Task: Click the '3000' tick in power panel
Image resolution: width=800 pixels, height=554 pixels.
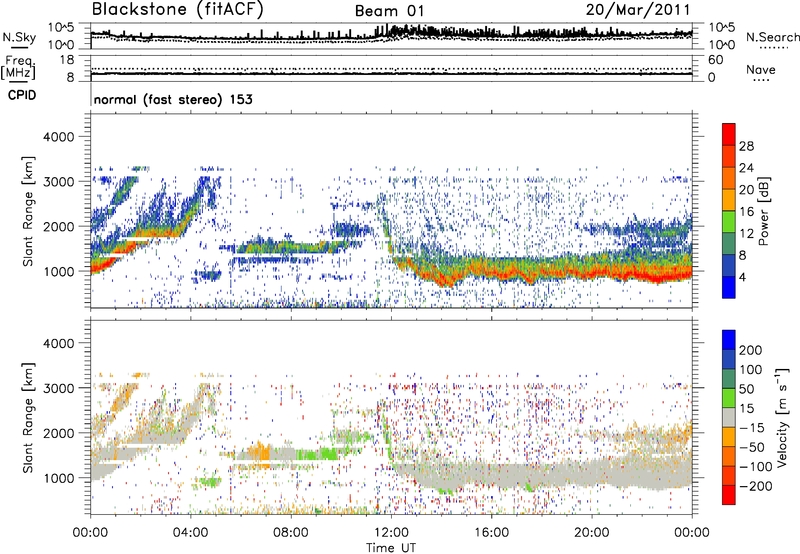Action: pyautogui.click(x=59, y=182)
